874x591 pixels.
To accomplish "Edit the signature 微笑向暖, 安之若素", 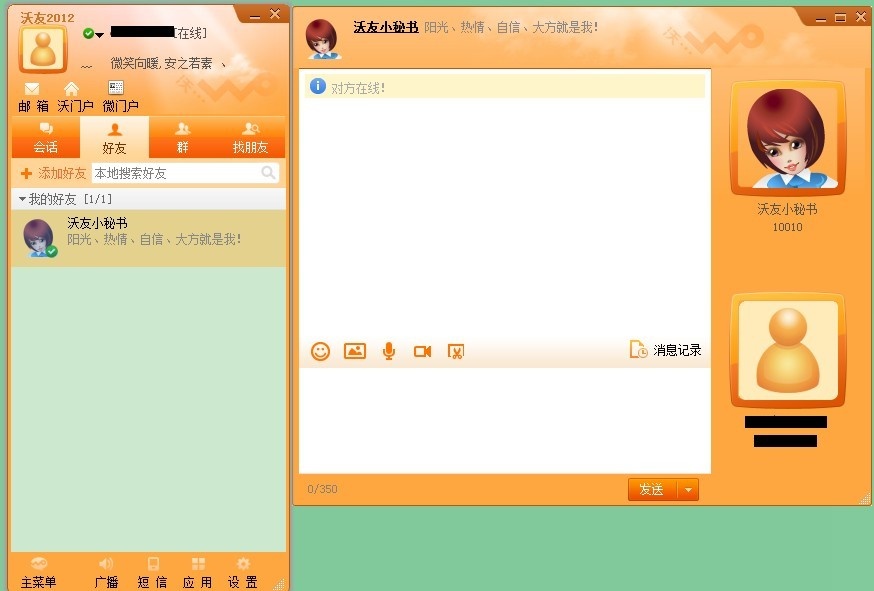I will 162,64.
